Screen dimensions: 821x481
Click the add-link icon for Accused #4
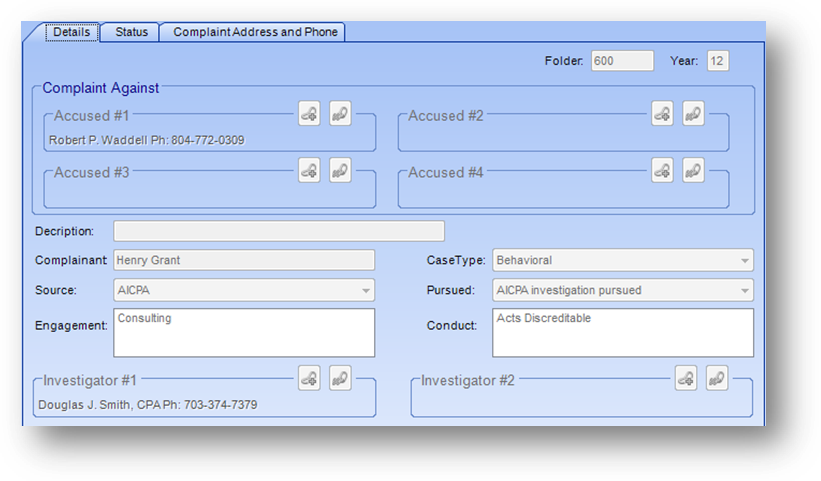pos(662,171)
